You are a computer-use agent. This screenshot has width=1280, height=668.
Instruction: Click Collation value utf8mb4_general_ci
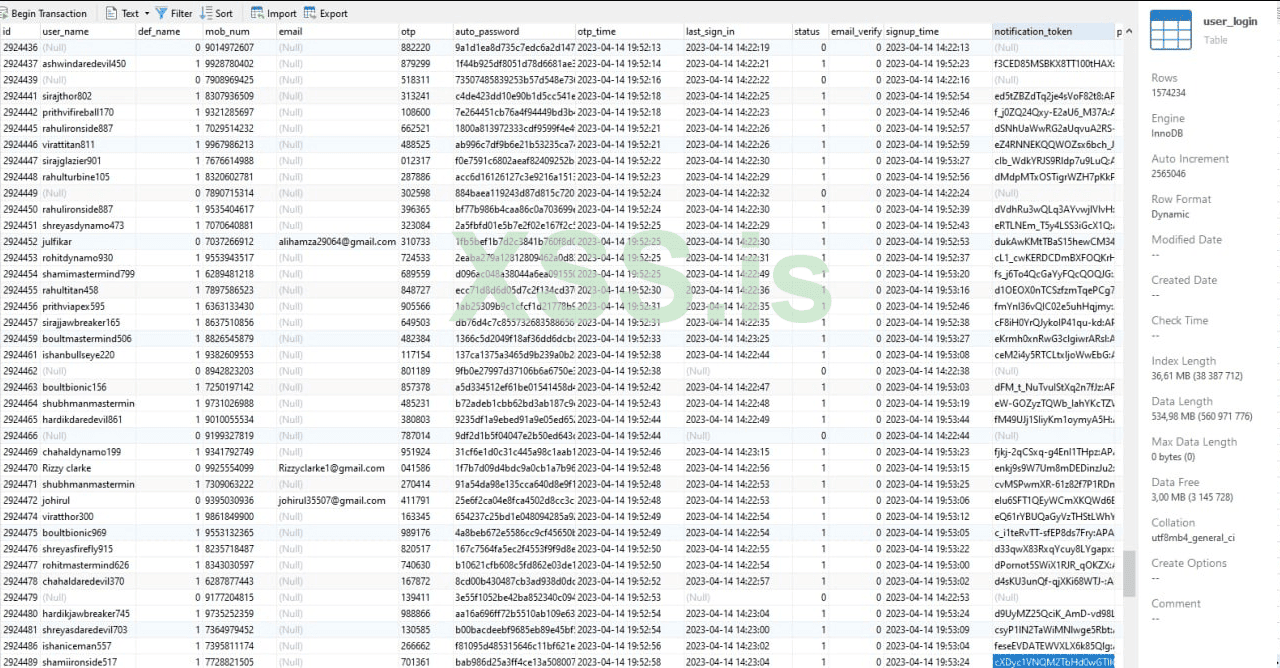coord(1193,537)
